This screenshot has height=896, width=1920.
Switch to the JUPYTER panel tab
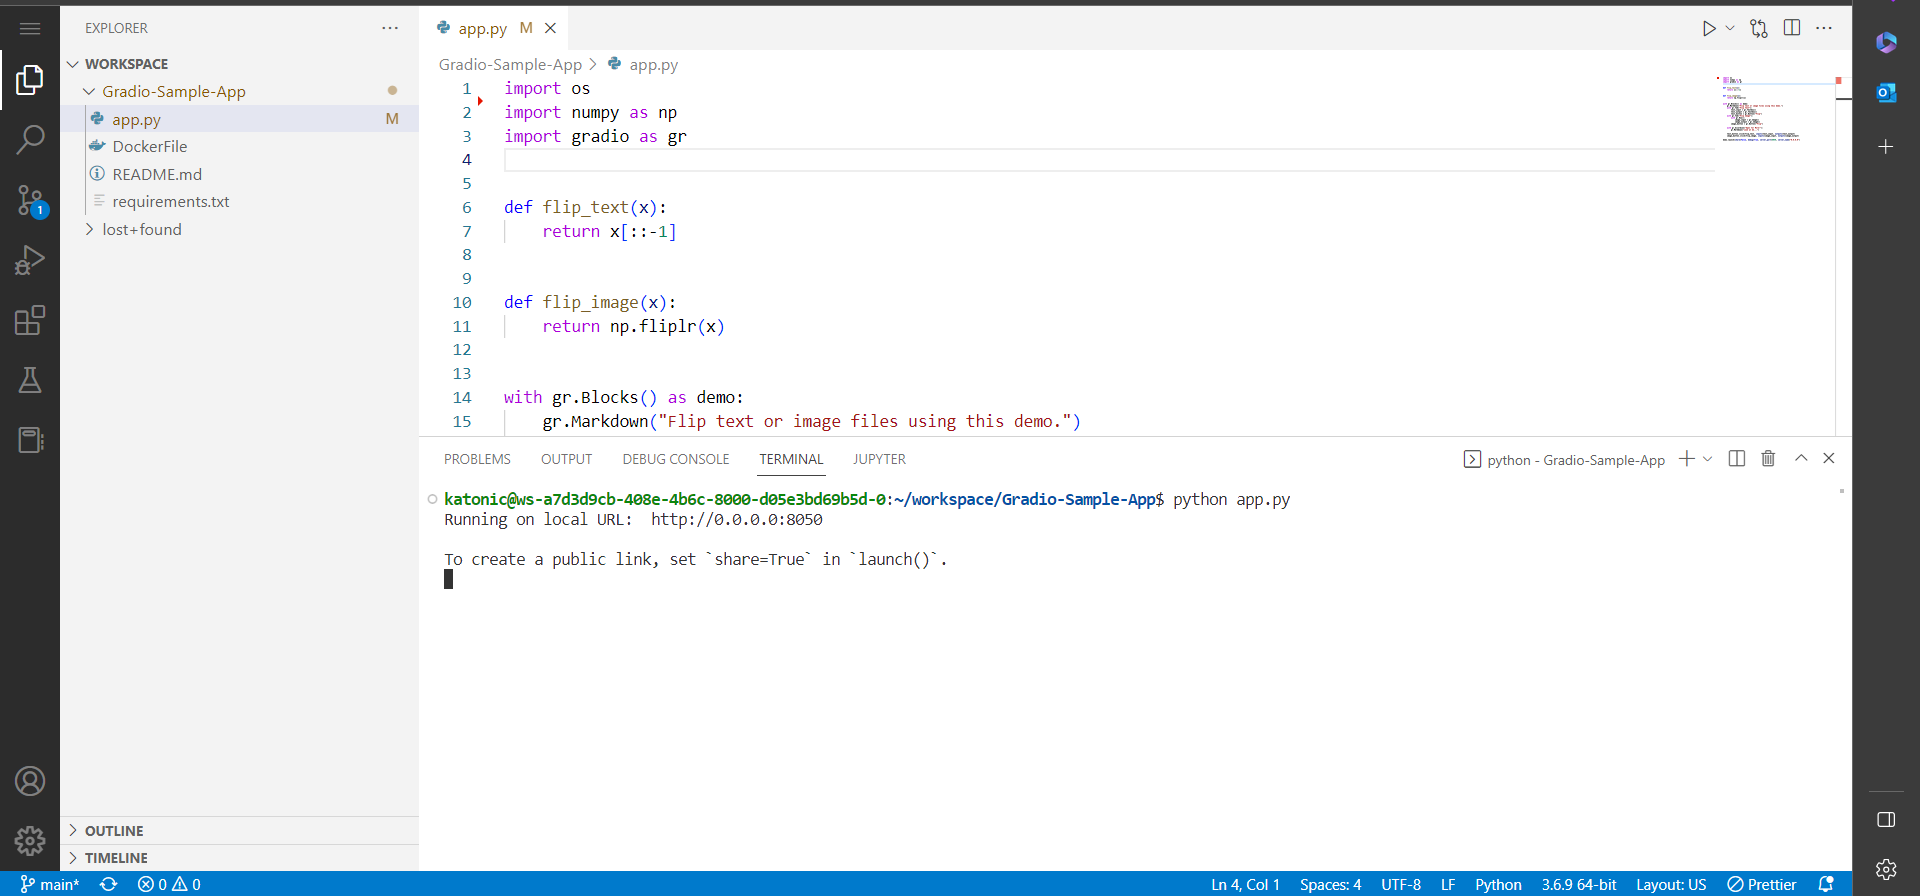tap(879, 459)
